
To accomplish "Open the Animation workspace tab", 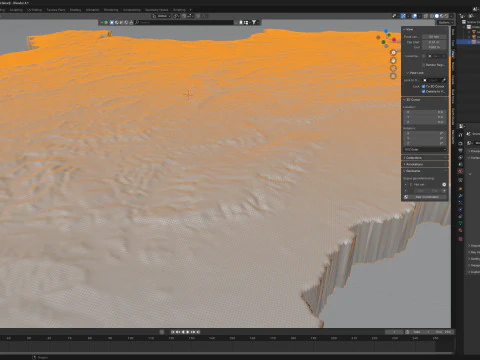I will 92,10.
